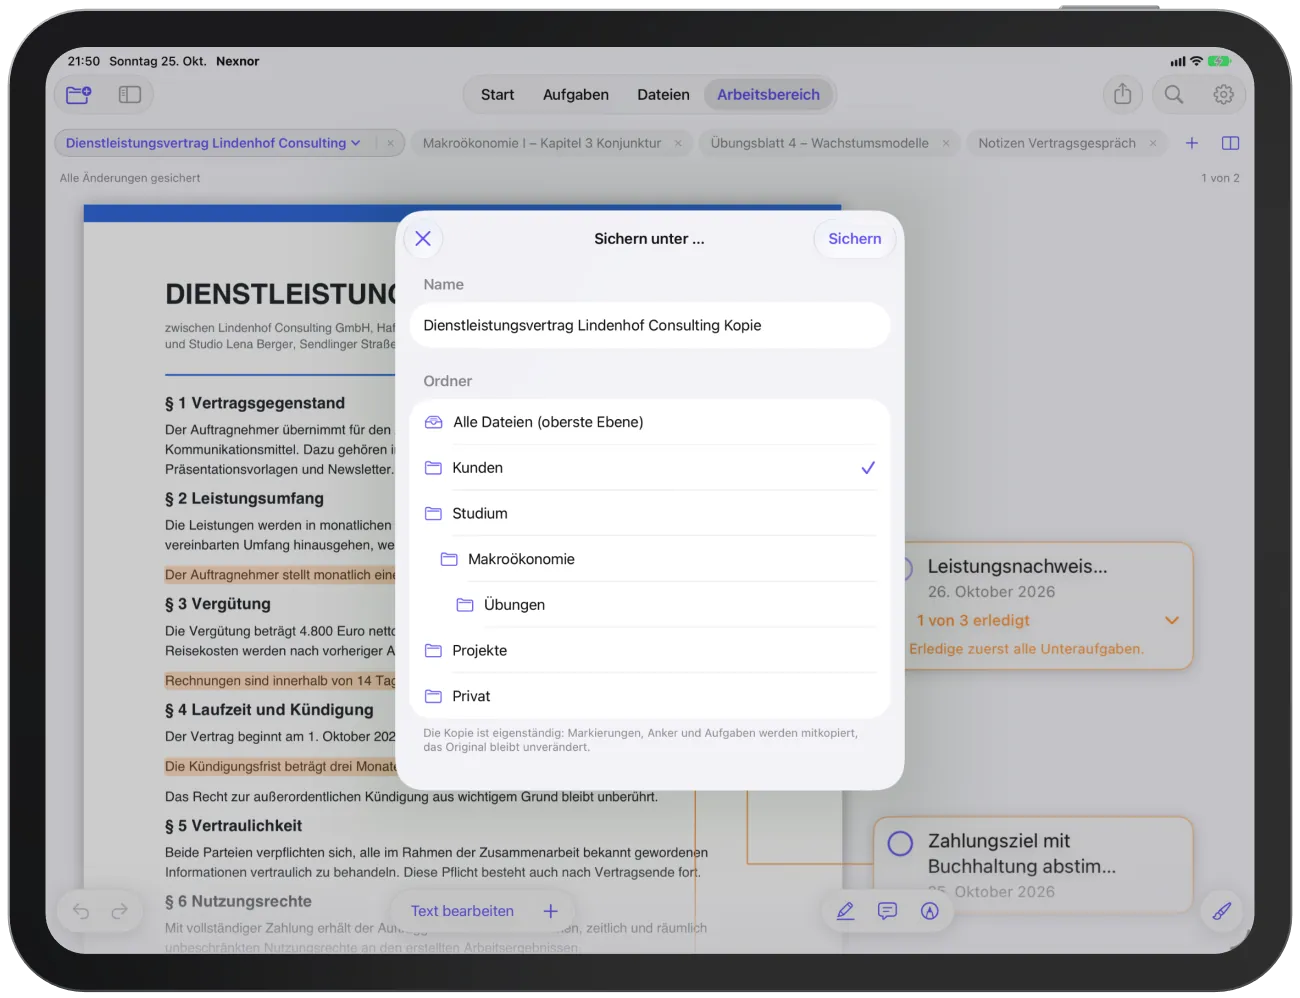1300x998 pixels.
Task: Pick the Makroökonomie subfolder
Action: point(650,559)
